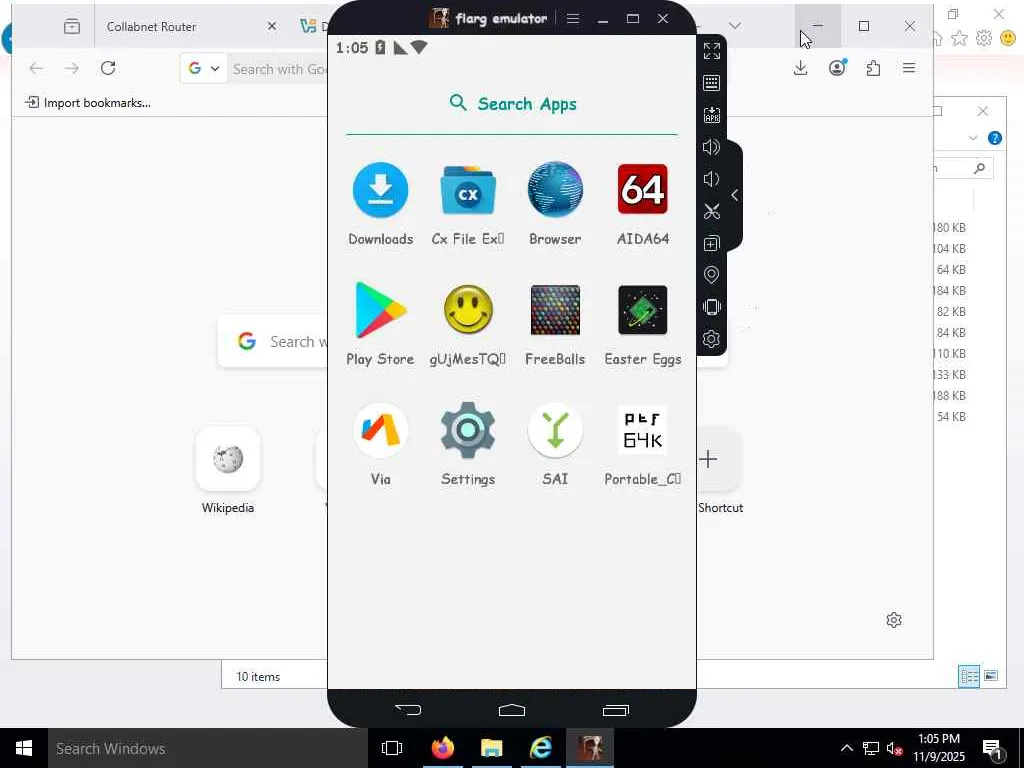Viewport: 1024px width, 768px height.
Task: Click the emulator volume down icon
Action: coord(711,179)
